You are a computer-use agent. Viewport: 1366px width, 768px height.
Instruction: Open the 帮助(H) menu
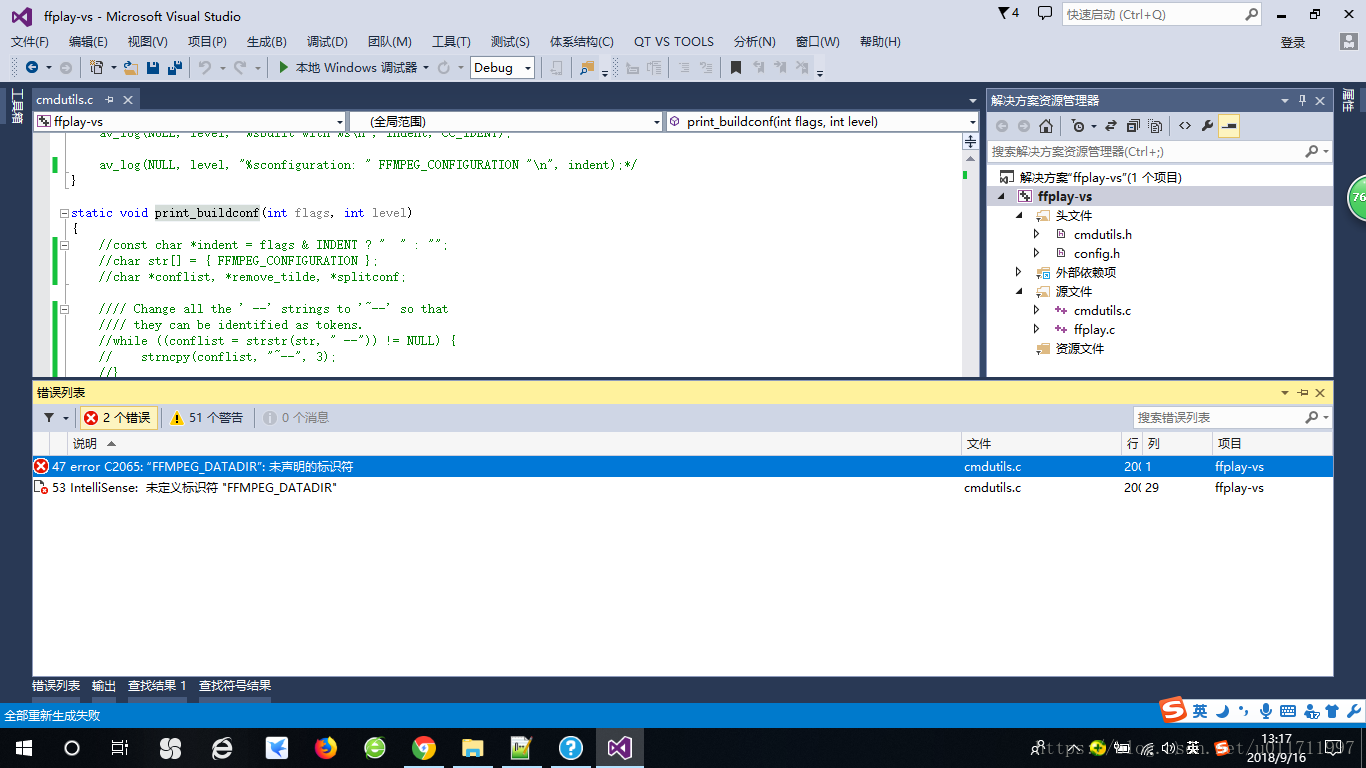click(x=880, y=41)
